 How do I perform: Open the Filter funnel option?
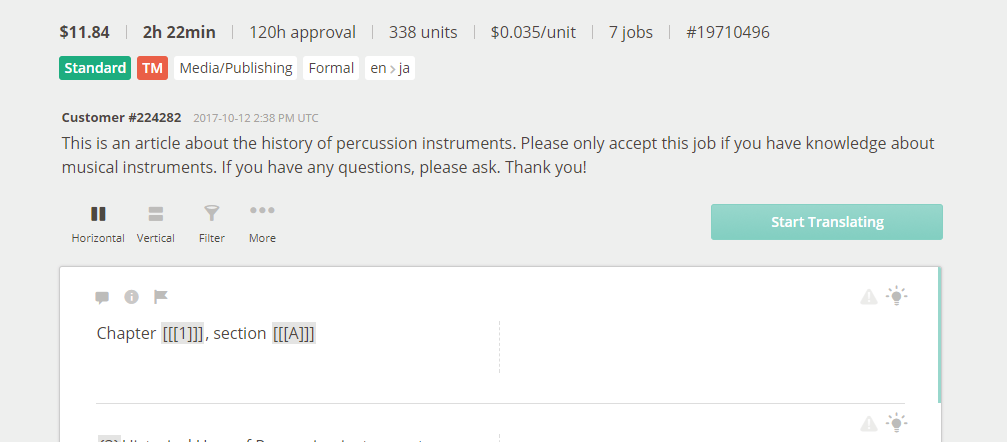211,224
